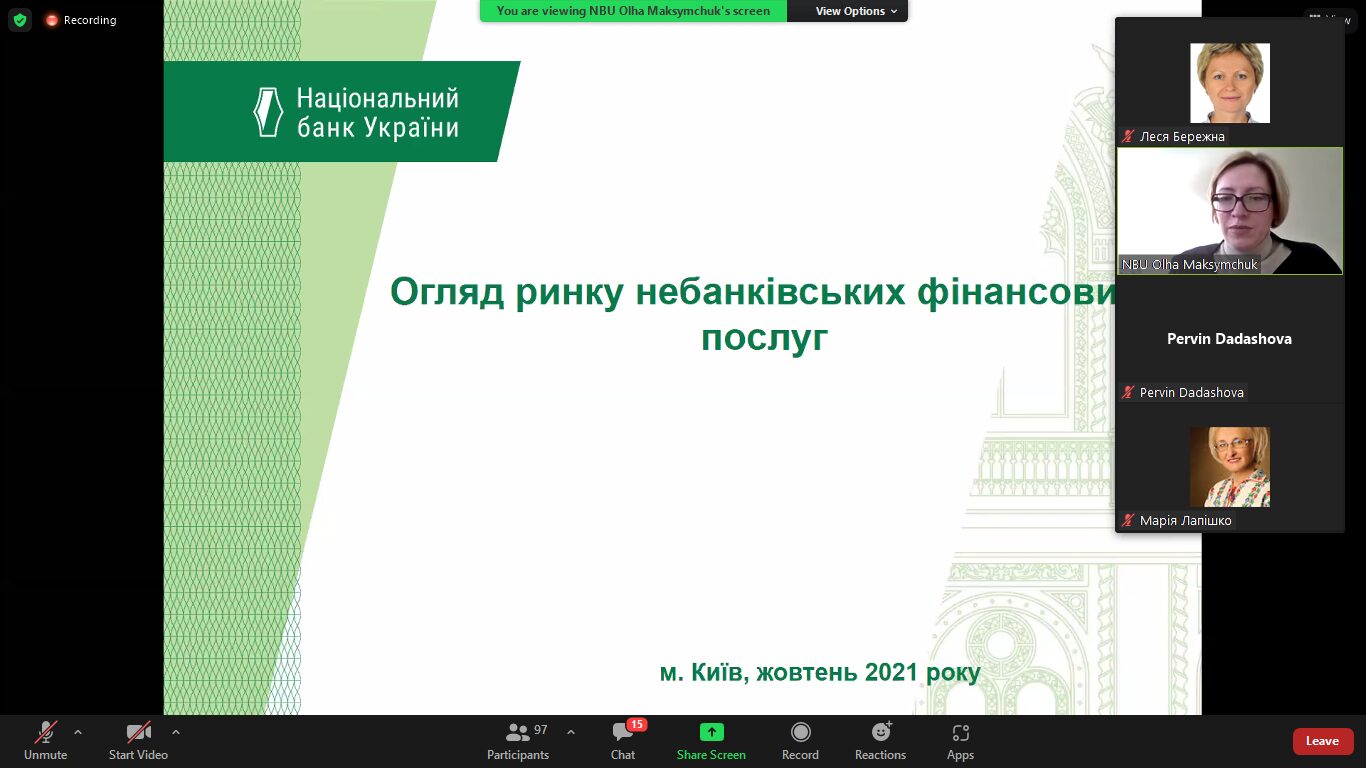Start your video camera
This screenshot has height=768, width=1366.
(x=138, y=741)
